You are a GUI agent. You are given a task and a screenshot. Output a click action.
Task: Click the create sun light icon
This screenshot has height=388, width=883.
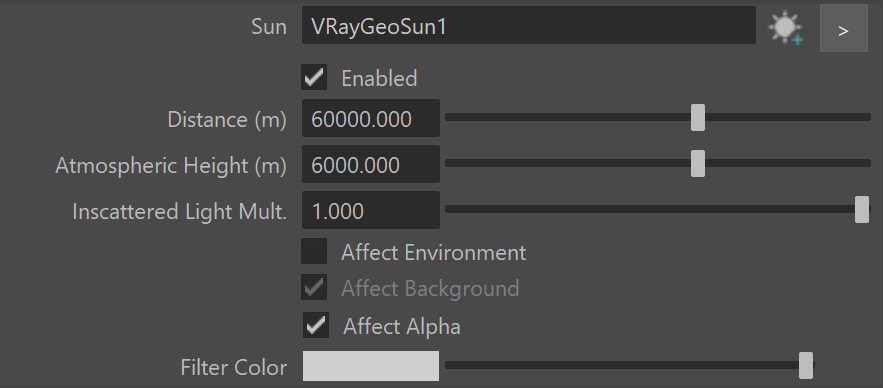tap(786, 29)
